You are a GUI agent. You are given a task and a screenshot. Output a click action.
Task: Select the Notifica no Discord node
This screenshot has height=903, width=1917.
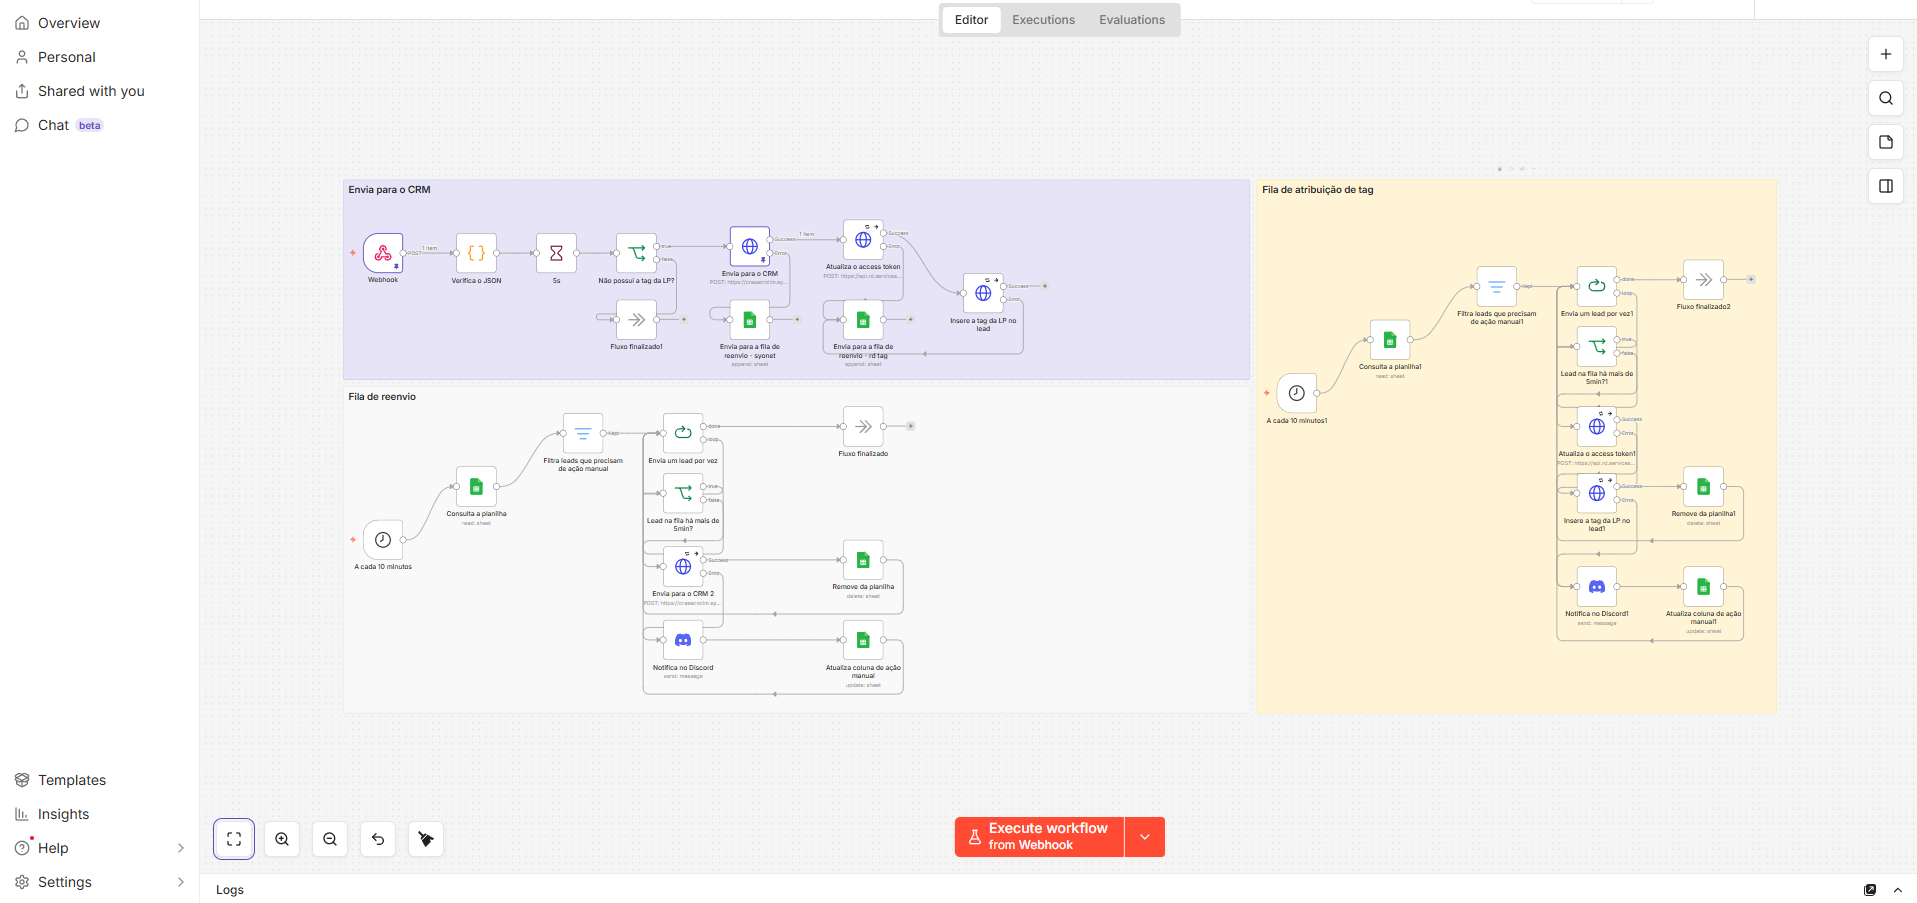[x=683, y=640]
